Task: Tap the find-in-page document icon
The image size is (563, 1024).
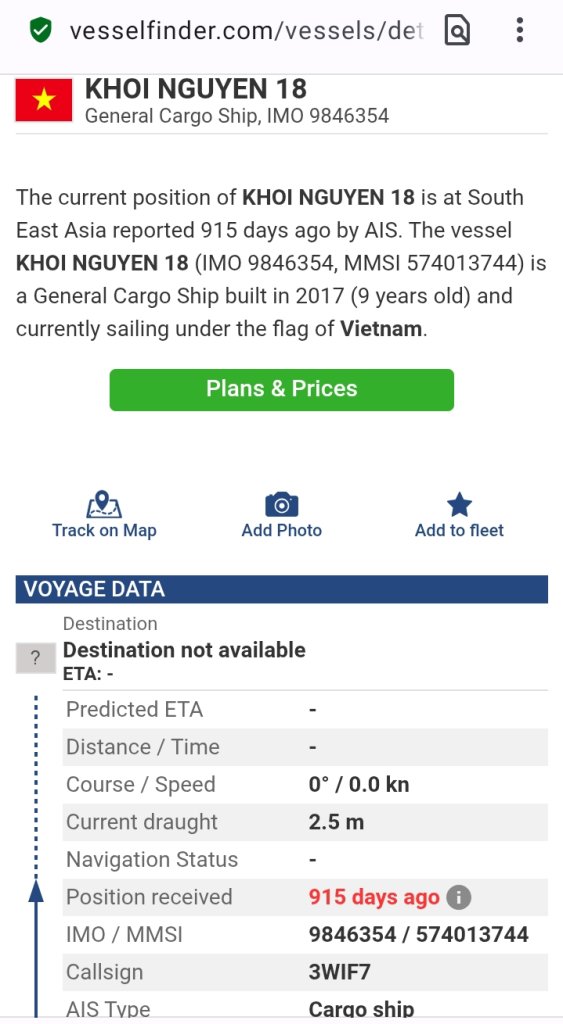Action: tap(457, 30)
